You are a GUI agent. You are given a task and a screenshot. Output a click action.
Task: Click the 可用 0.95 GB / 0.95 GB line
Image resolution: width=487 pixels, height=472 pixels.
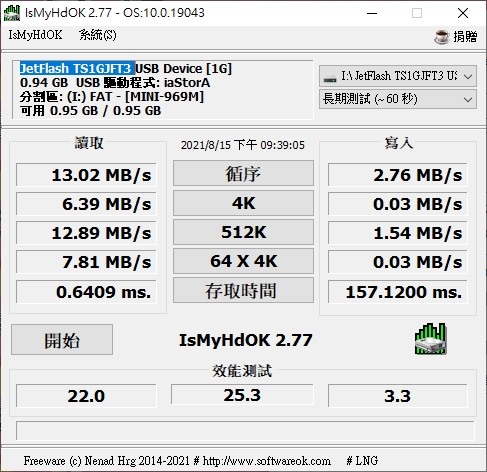(x=90, y=111)
